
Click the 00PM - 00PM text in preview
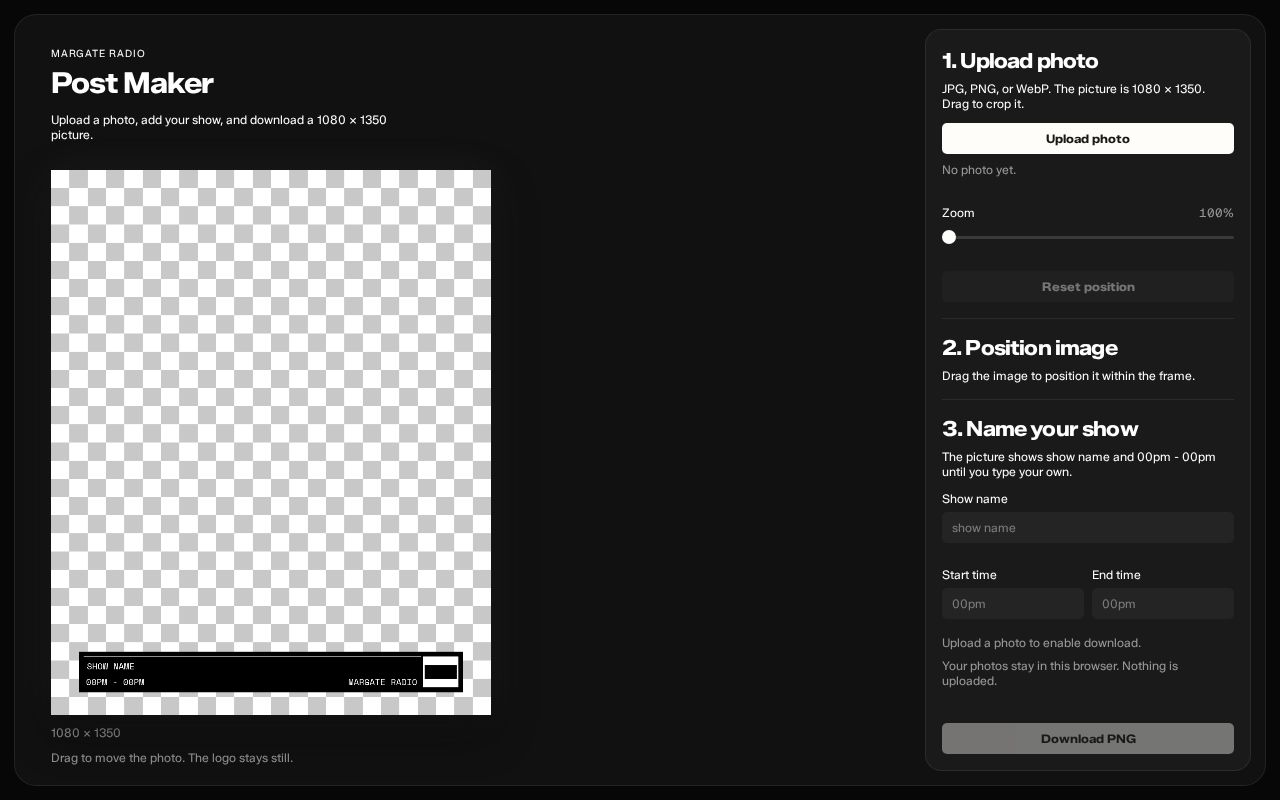tap(115, 682)
